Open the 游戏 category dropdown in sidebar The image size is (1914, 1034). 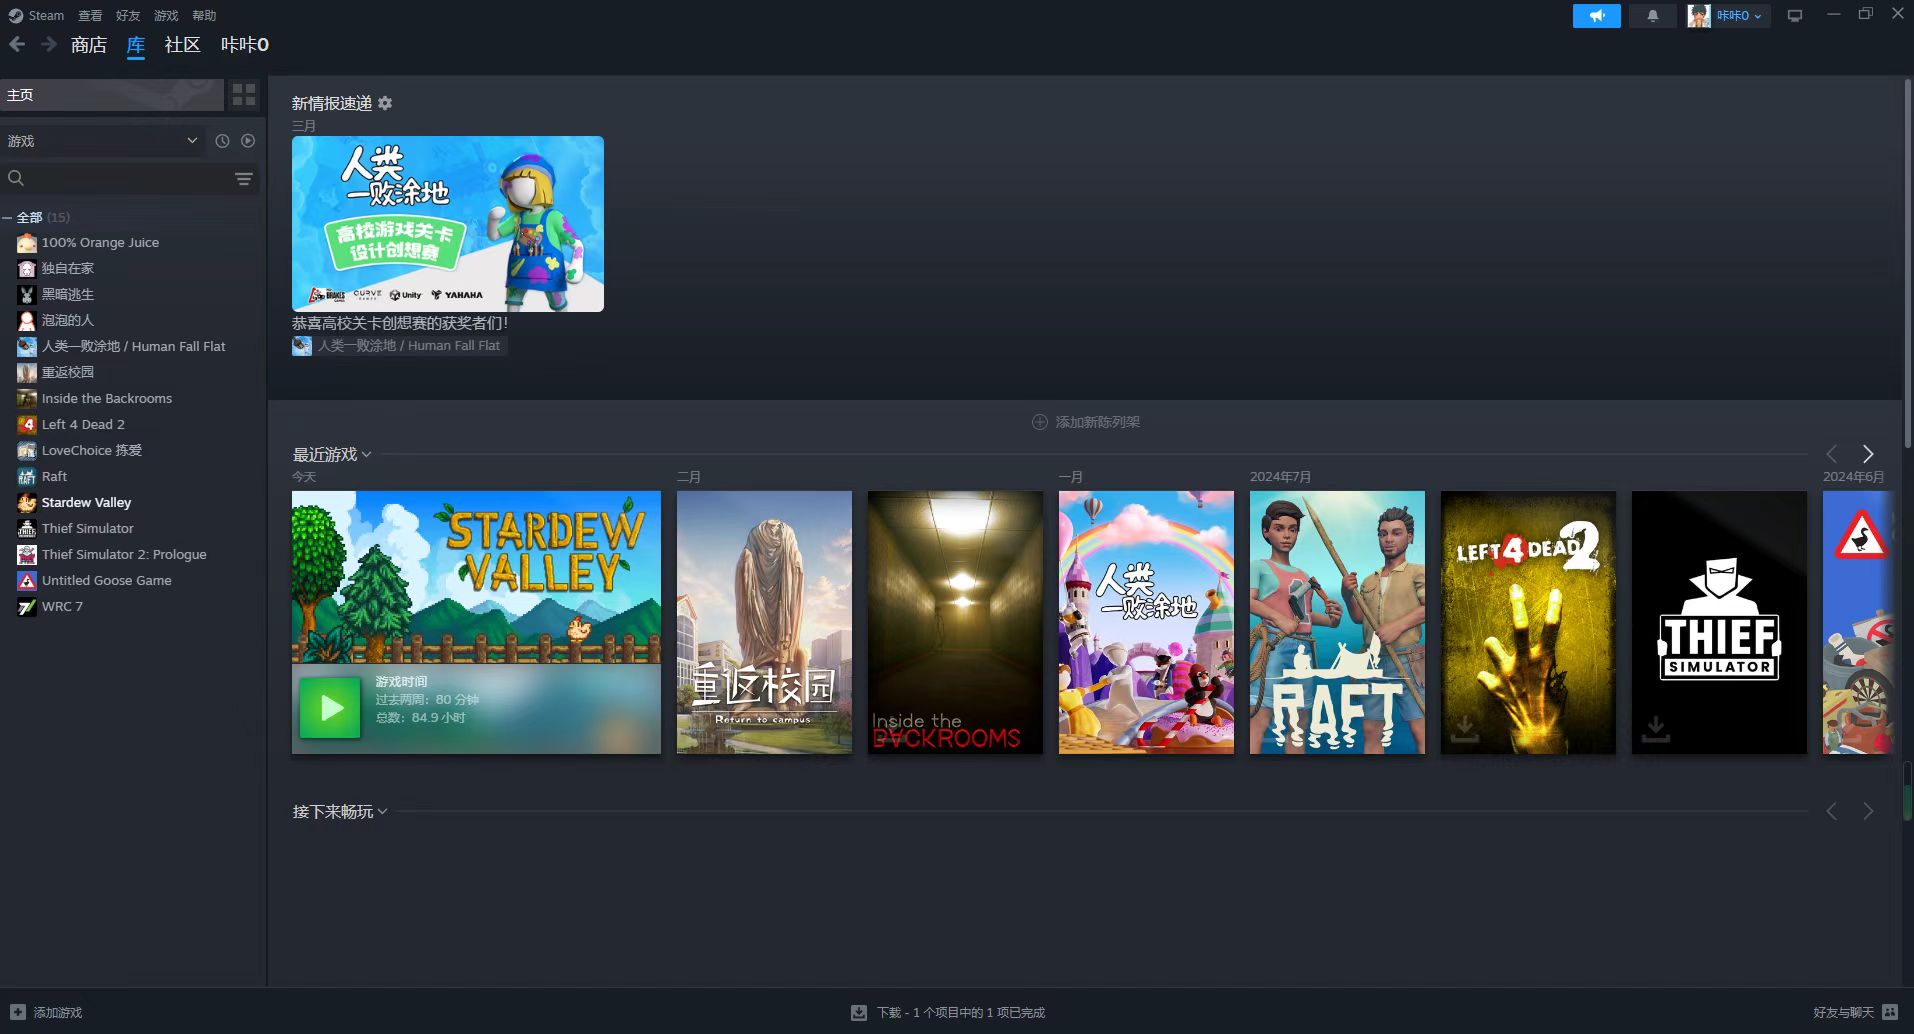[x=101, y=141]
